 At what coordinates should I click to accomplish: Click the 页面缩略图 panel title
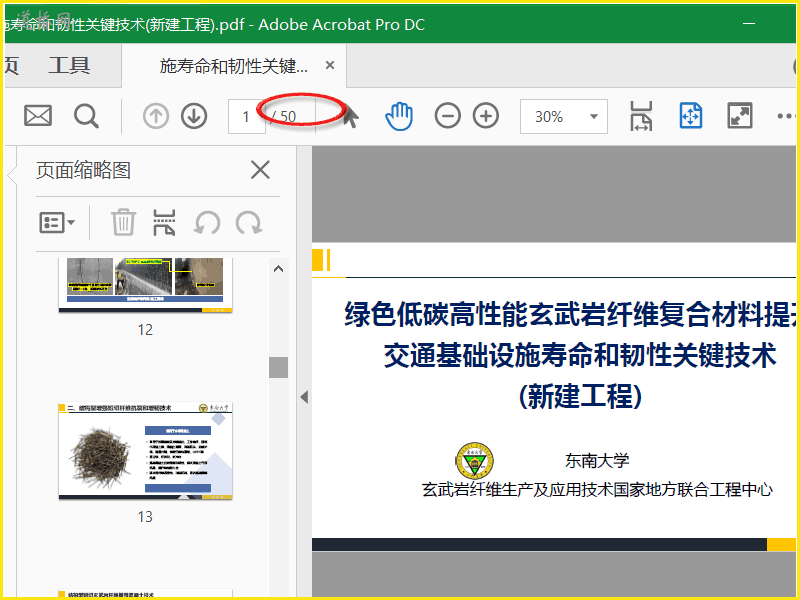pyautogui.click(x=83, y=170)
